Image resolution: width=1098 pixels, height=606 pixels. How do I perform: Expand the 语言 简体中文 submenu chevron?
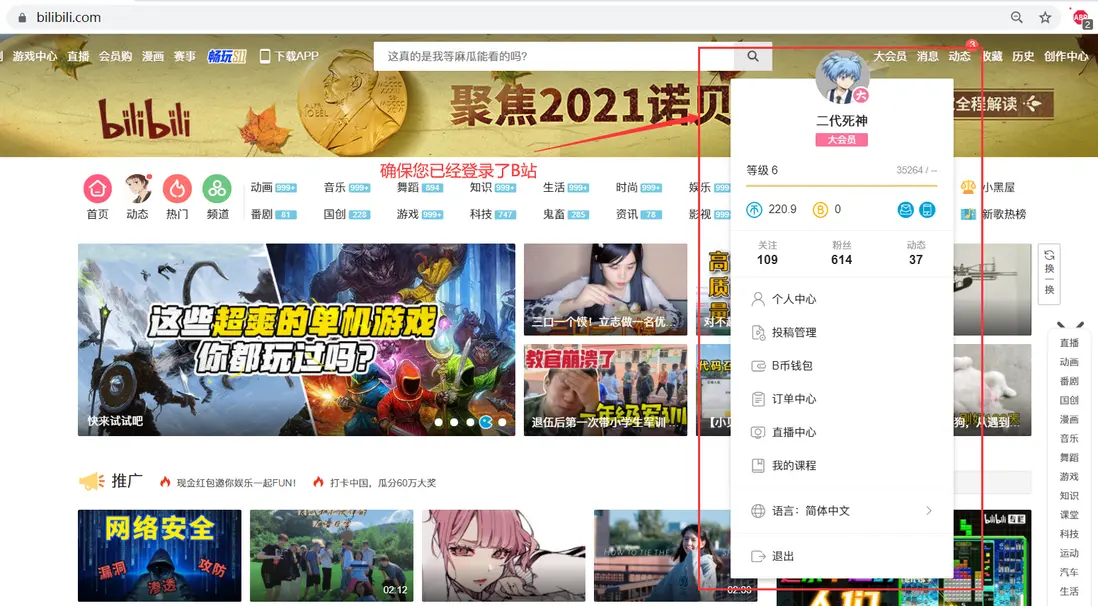[x=929, y=510]
